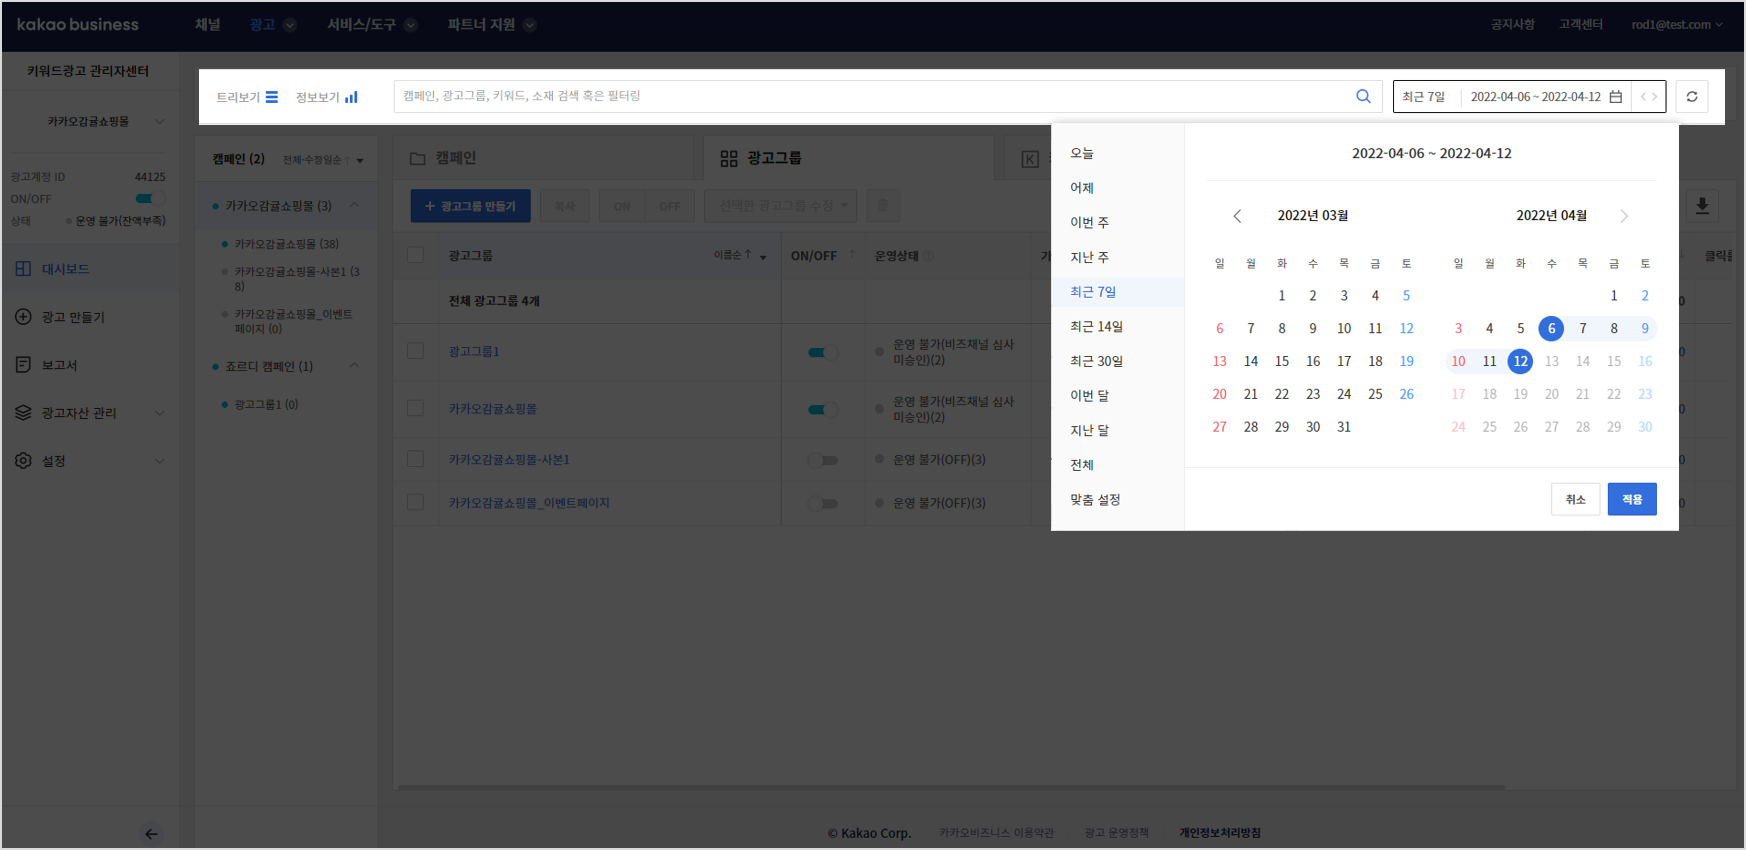
Task: Pick March 15 in the calendar
Action: 1282,361
